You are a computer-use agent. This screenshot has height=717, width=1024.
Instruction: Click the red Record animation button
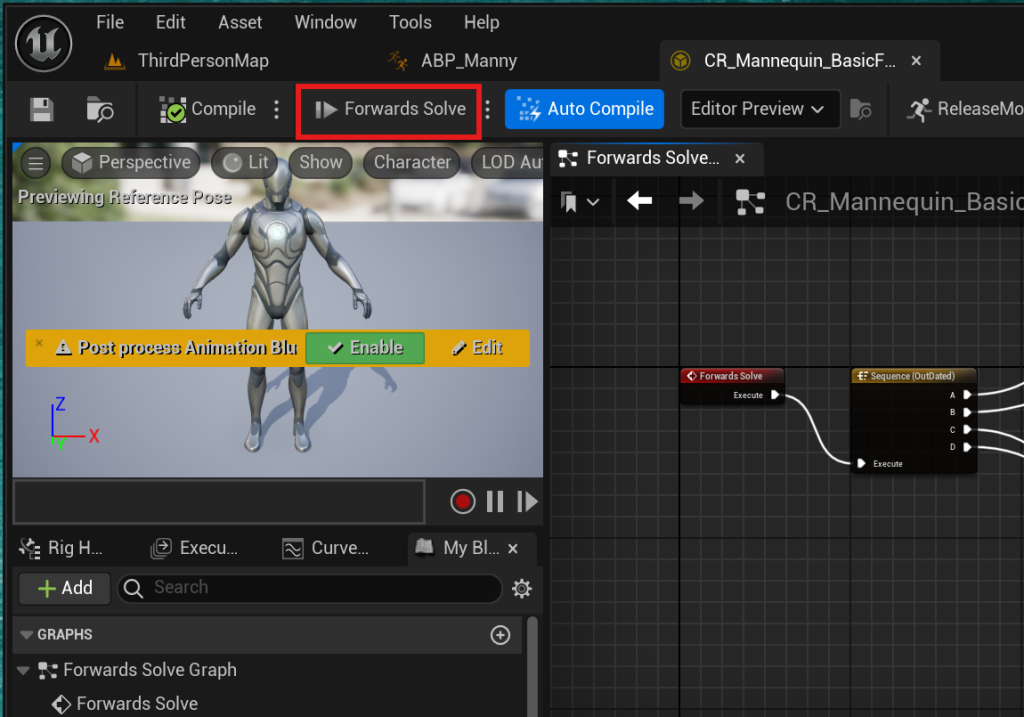(x=462, y=502)
